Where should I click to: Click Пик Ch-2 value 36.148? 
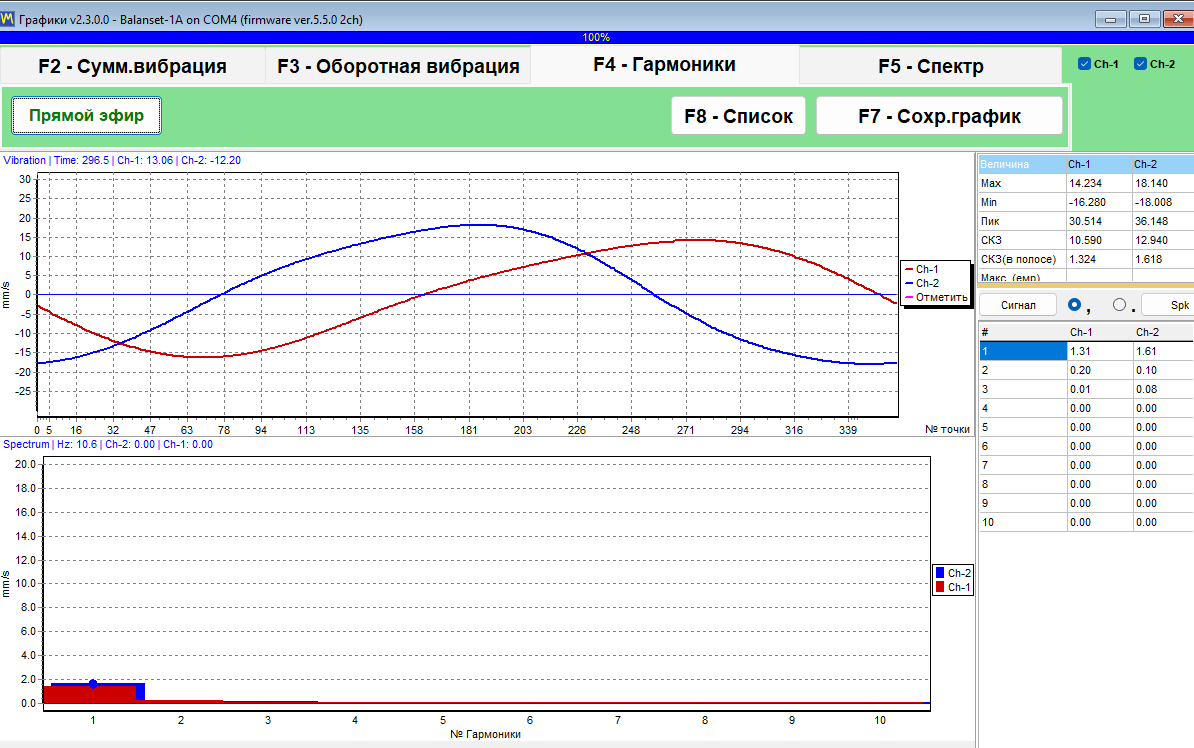[1163, 221]
